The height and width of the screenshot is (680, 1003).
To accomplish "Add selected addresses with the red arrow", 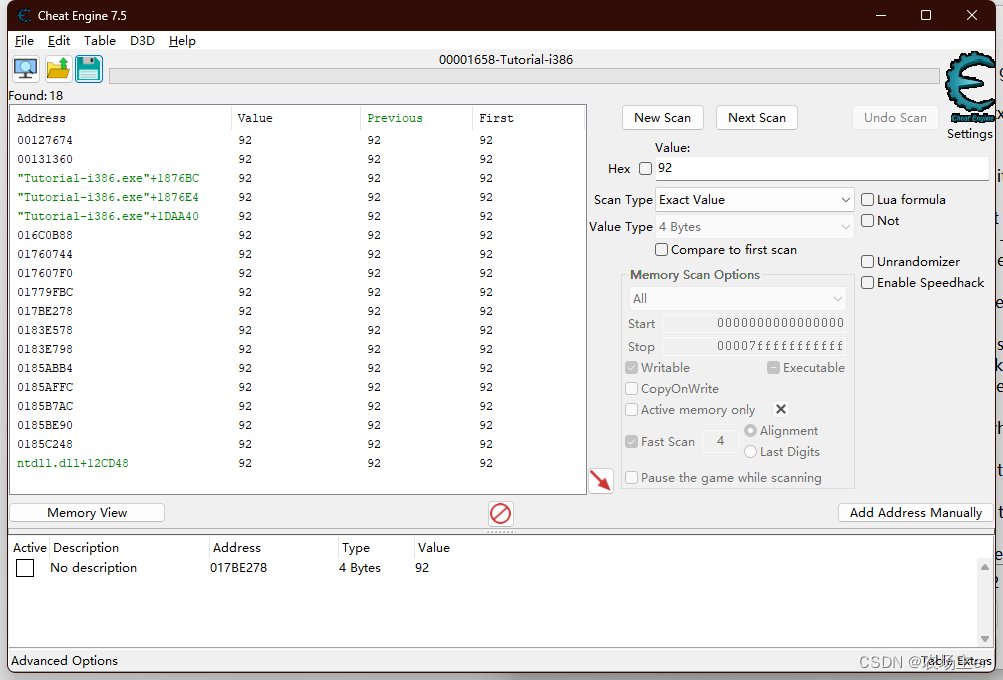I will point(601,480).
